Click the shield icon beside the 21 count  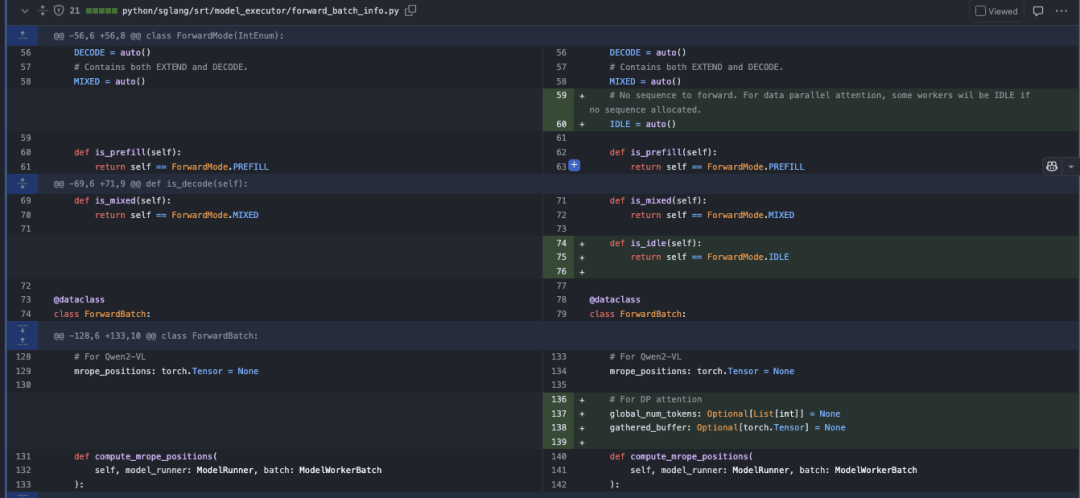pos(59,11)
